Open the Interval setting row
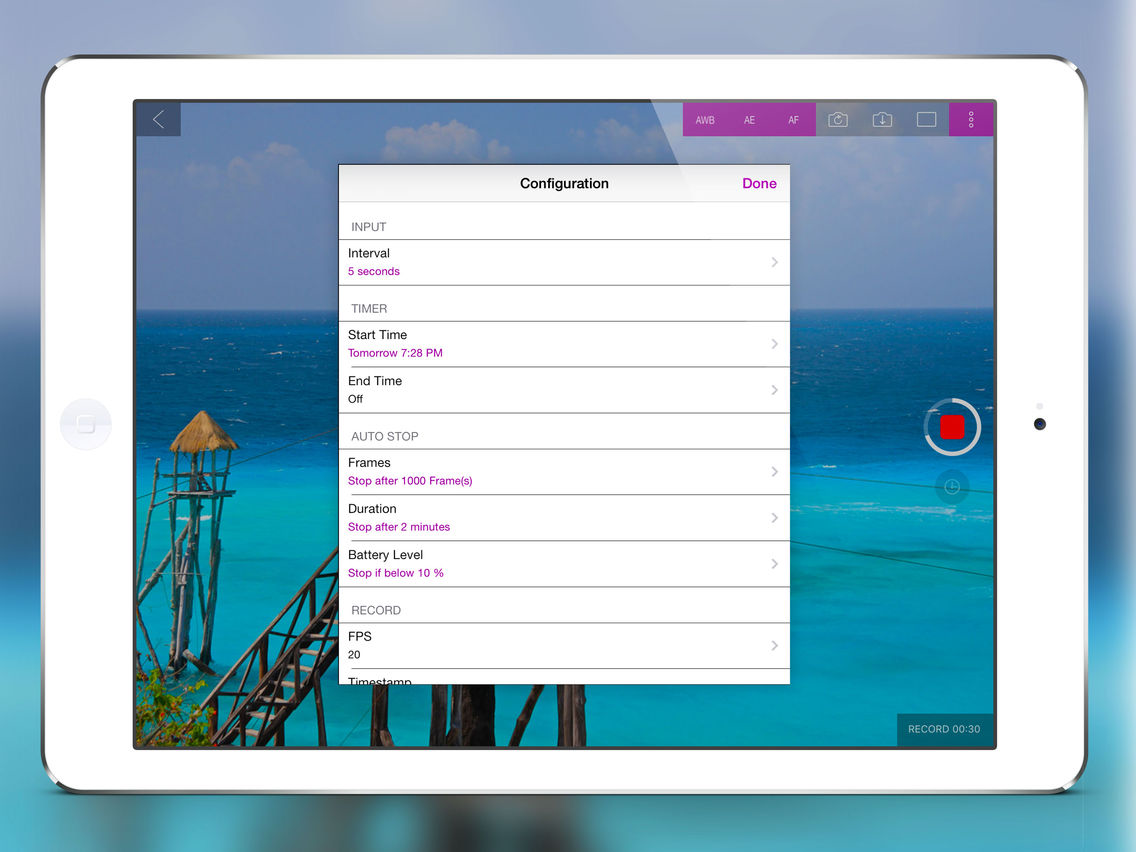The height and width of the screenshot is (852, 1136). click(x=564, y=262)
